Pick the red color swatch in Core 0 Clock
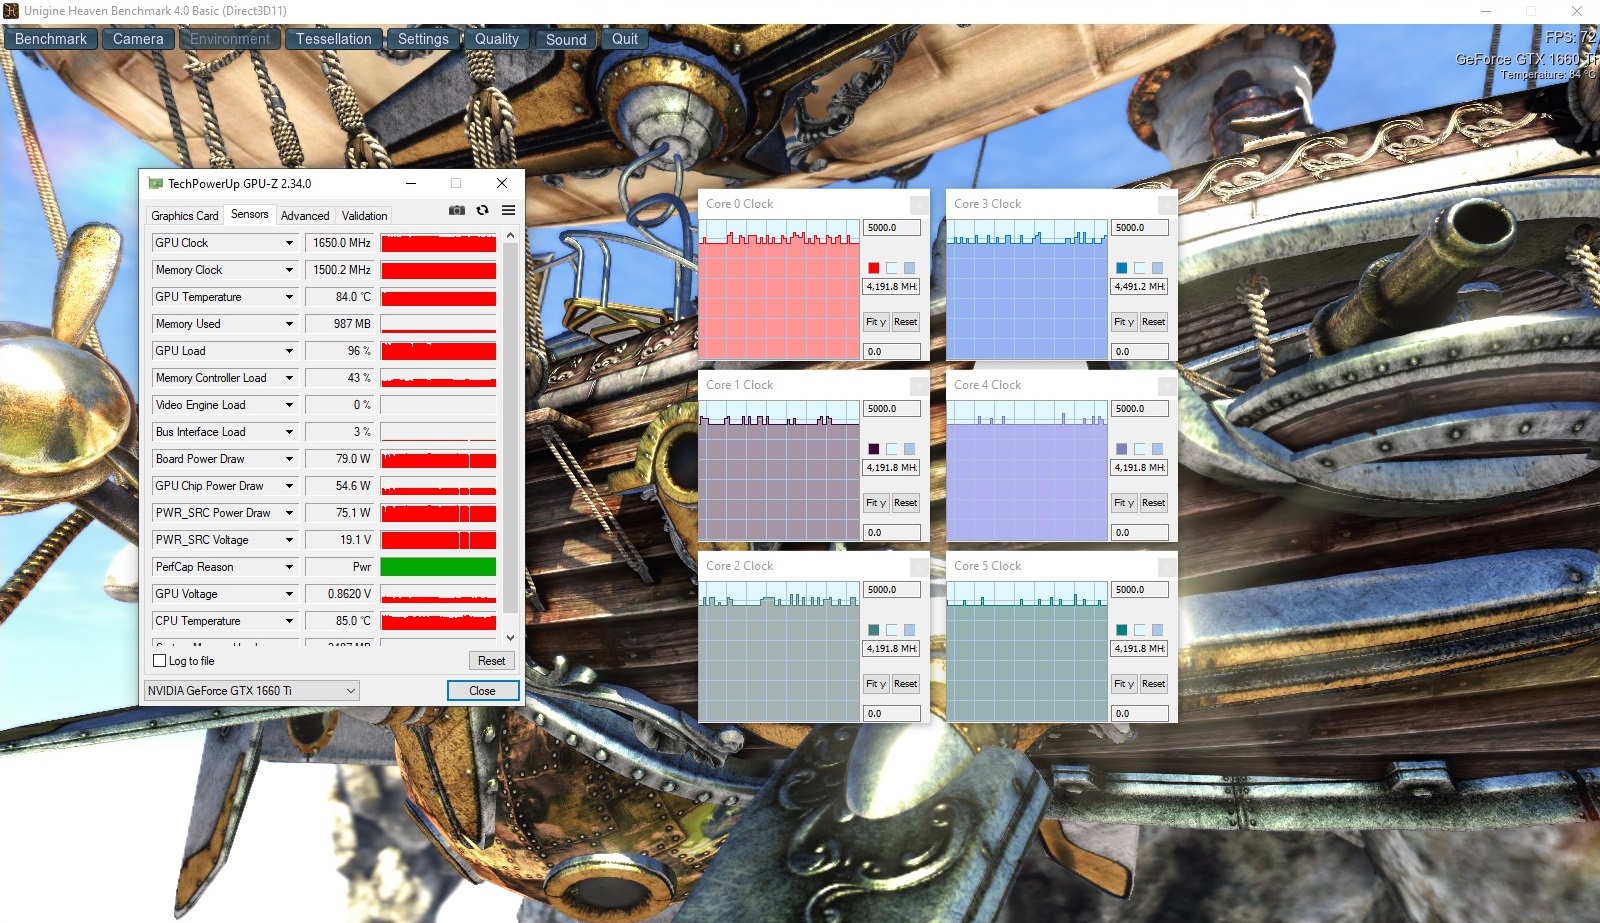The image size is (1600, 923). 874,268
